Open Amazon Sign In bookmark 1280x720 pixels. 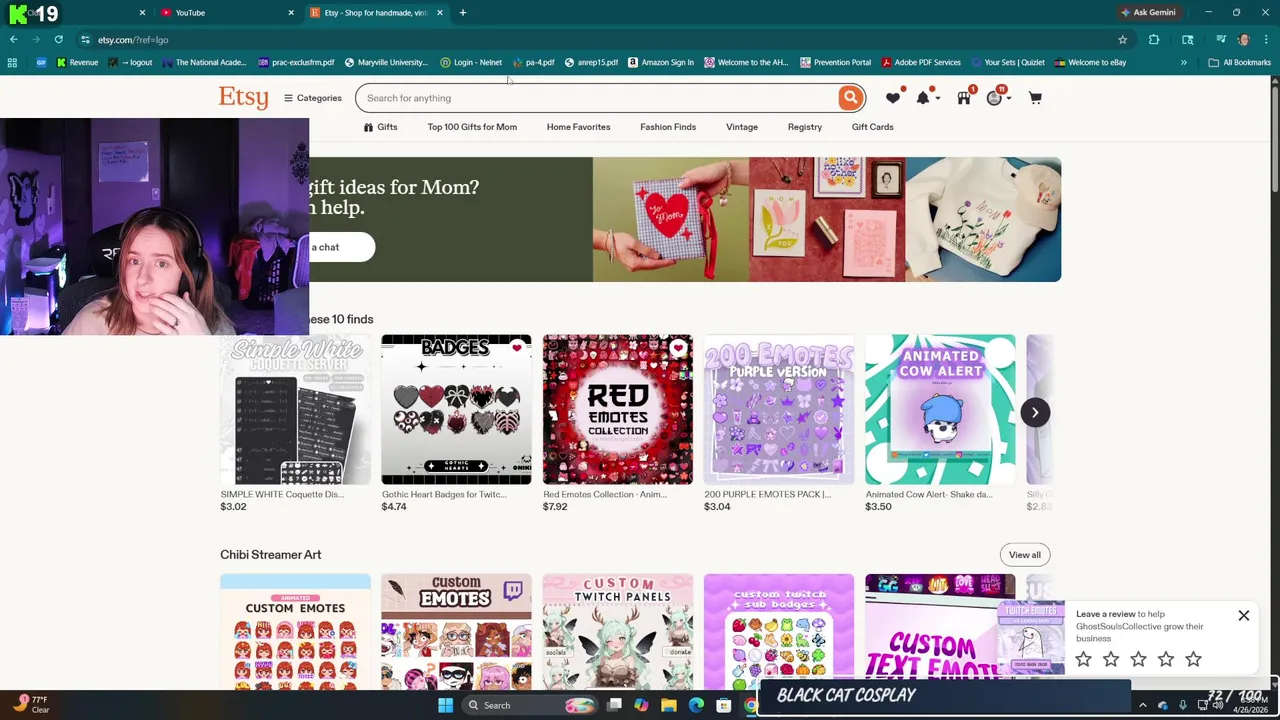click(660, 62)
